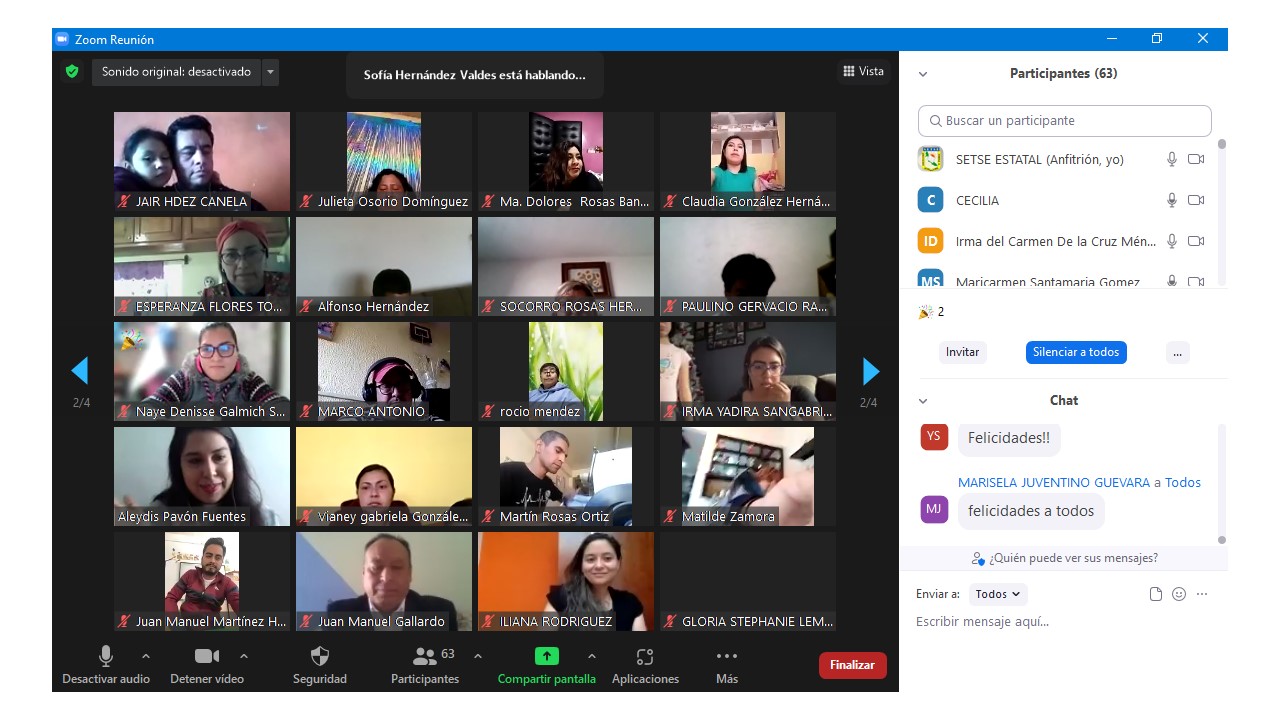Viewport: 1280px width, 720px height.
Task: Click the chat file attachment icon
Action: (1156, 594)
